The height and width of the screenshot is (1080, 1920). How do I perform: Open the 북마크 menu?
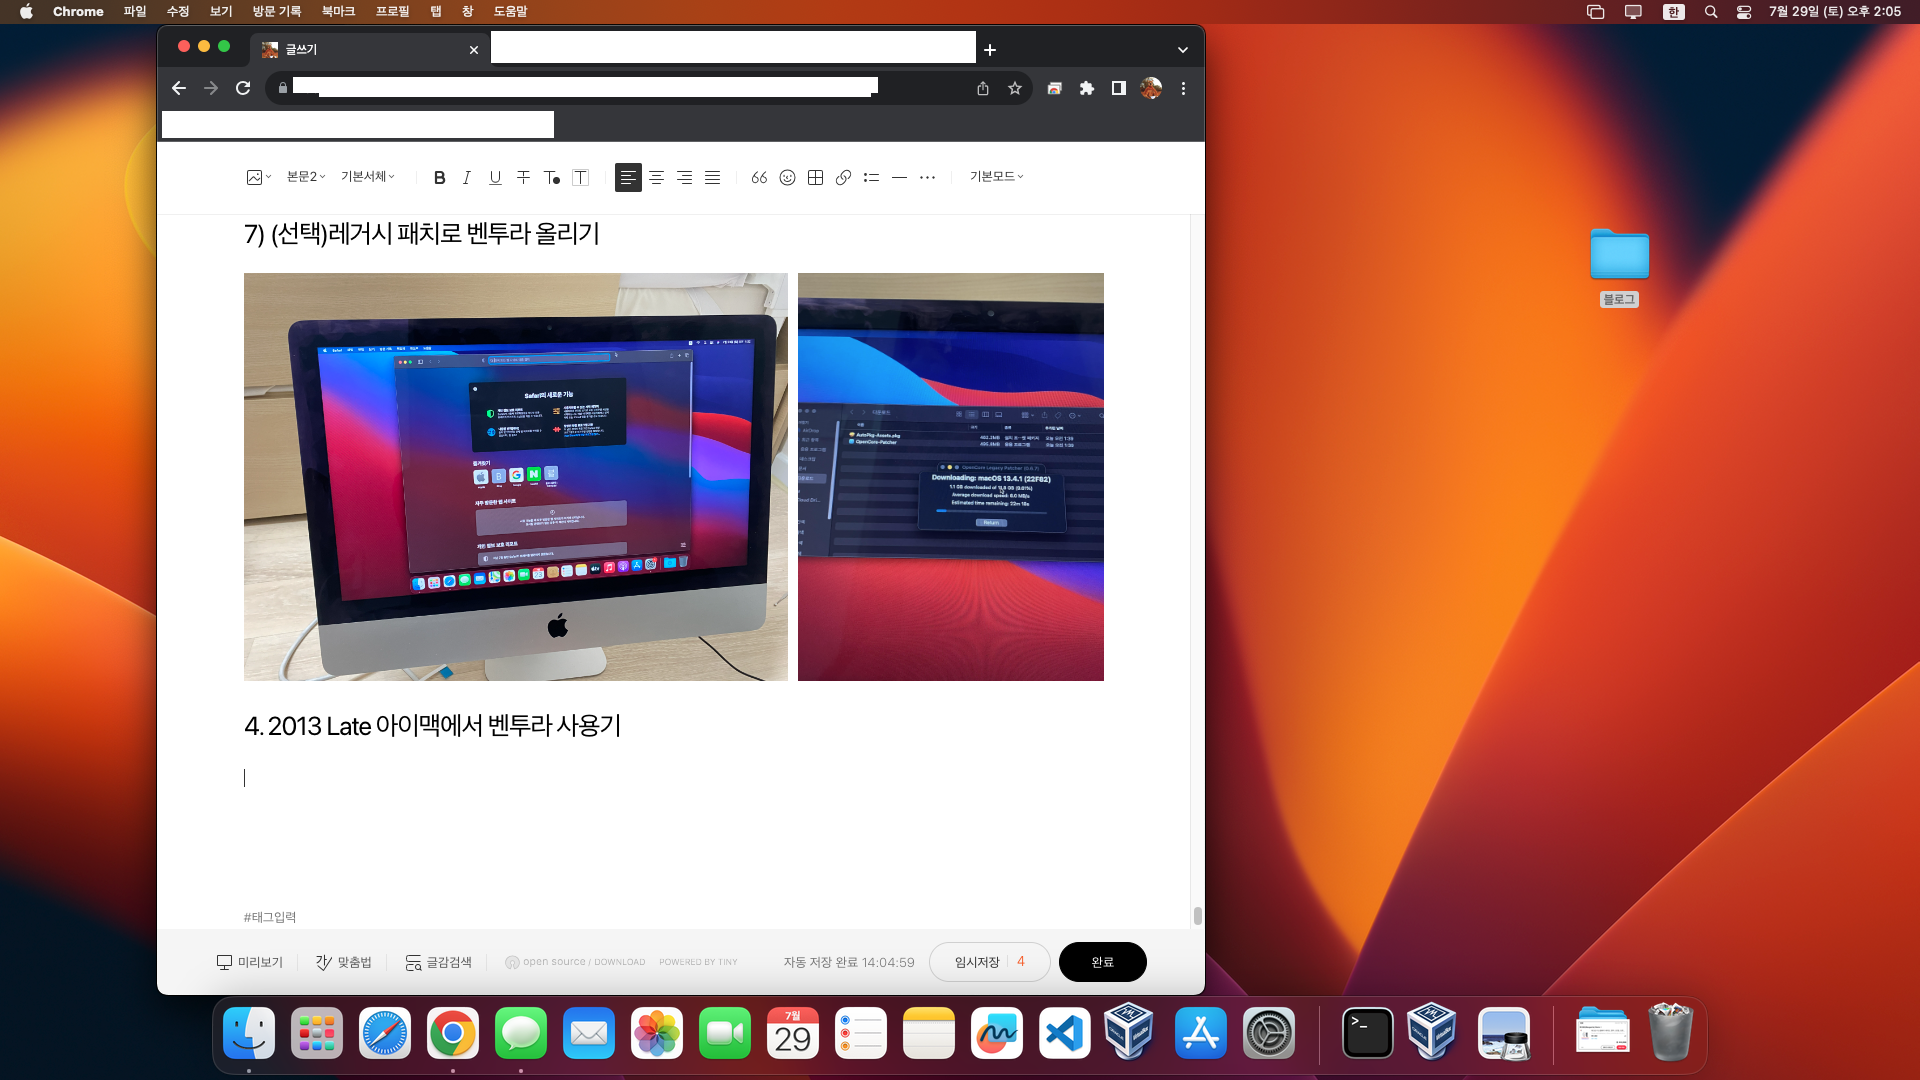[339, 11]
